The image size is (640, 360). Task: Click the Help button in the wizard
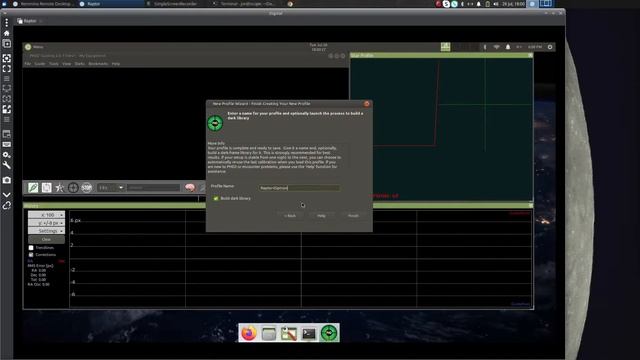[321, 216]
